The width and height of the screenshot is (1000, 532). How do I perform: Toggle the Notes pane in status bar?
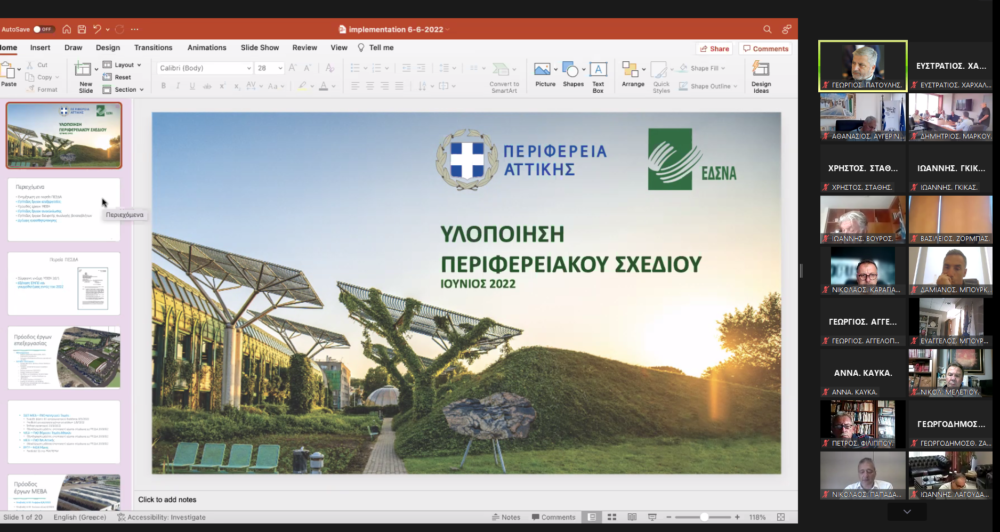[x=507, y=517]
